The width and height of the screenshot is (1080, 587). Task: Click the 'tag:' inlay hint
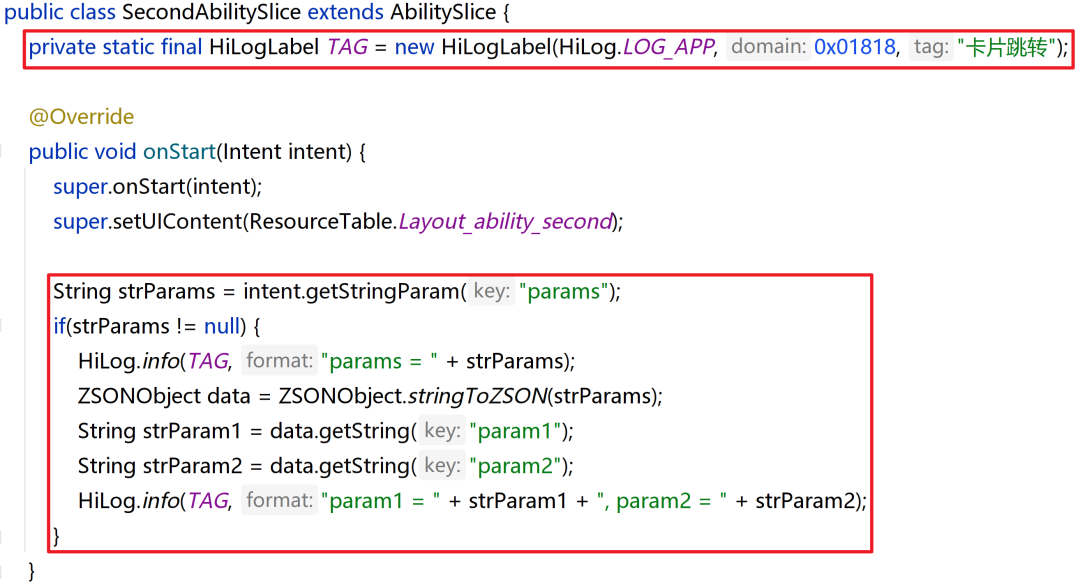click(x=930, y=47)
